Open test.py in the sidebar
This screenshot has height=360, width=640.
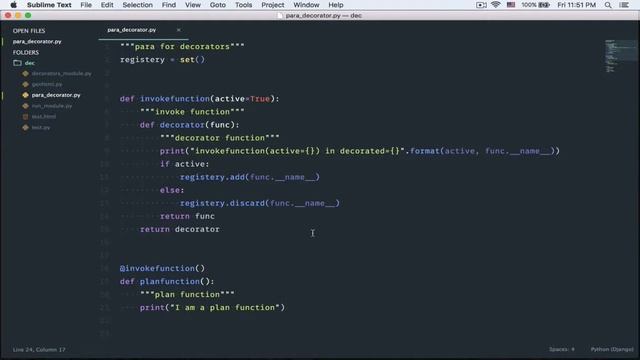point(41,127)
